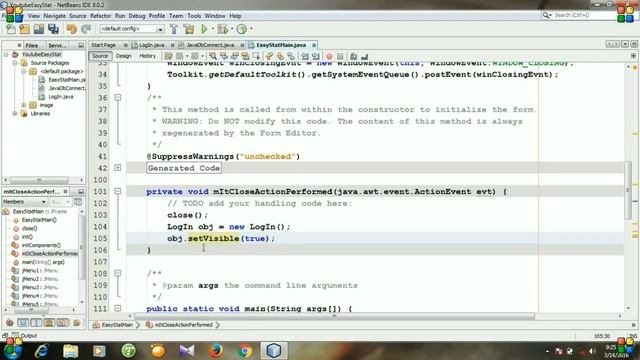Click the Uncomment icon in editor toolbar

coord(364,56)
